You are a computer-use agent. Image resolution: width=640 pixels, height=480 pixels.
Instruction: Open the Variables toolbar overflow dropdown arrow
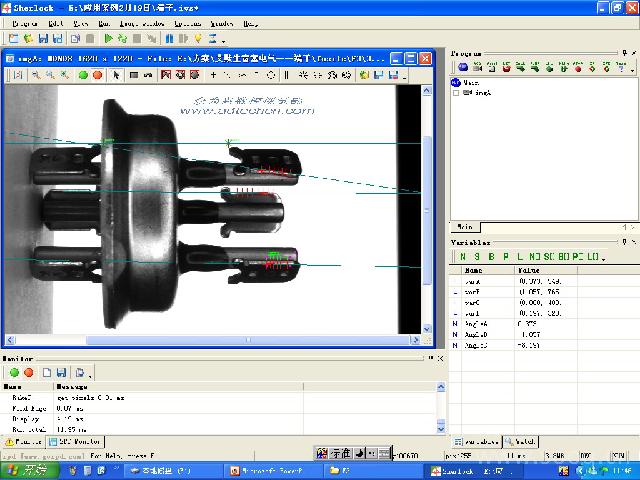[x=602, y=258]
